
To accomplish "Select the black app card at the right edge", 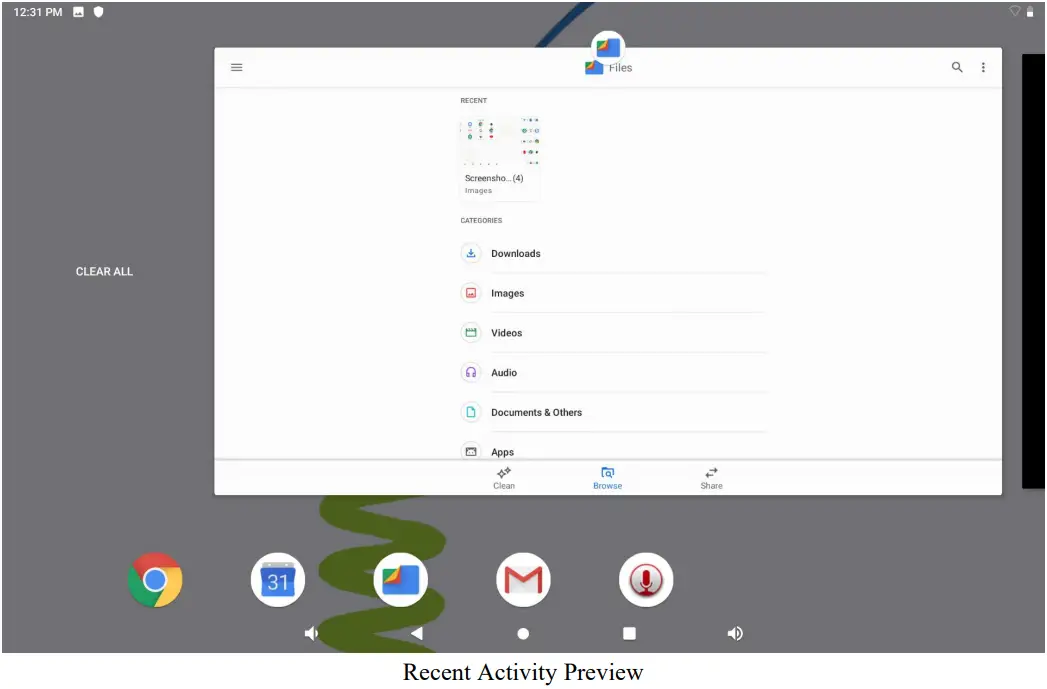I will pos(1033,271).
